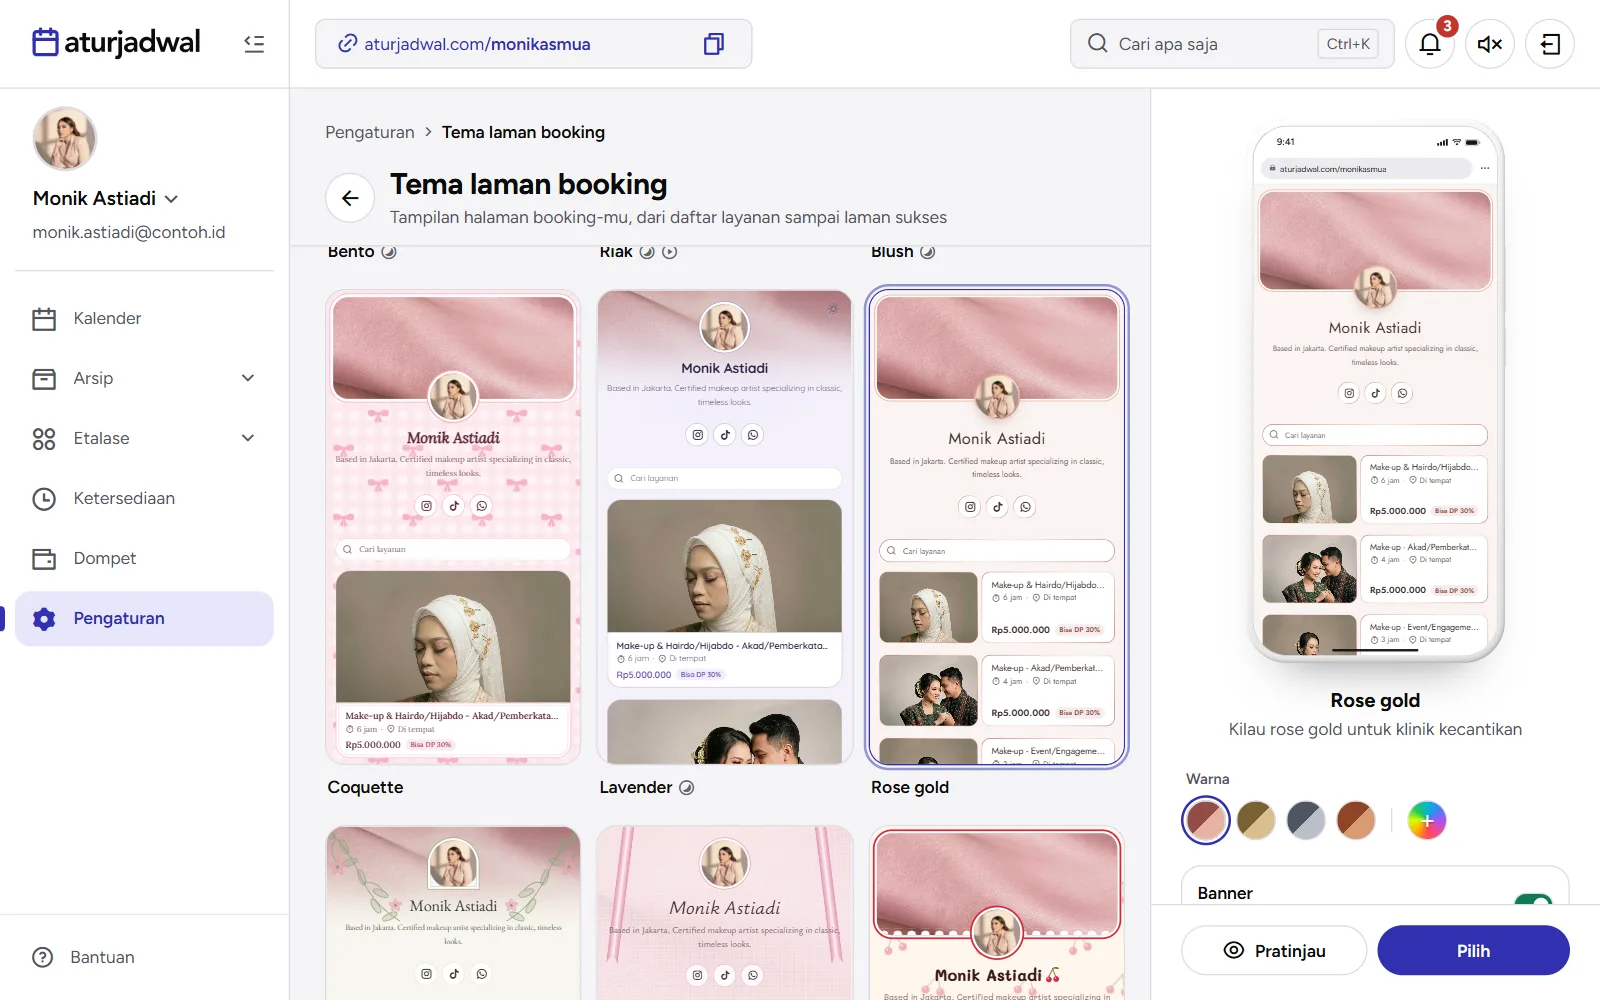Click the dark mode icon beside Lavender
This screenshot has width=1600, height=1000.
coord(687,788)
